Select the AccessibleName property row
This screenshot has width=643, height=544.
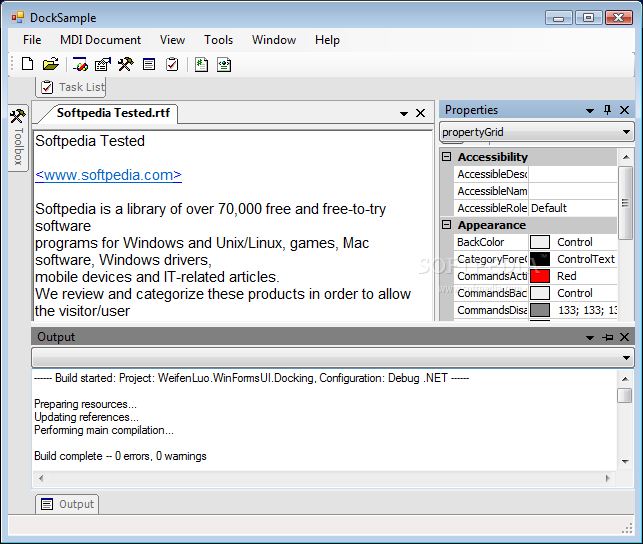pos(535,191)
